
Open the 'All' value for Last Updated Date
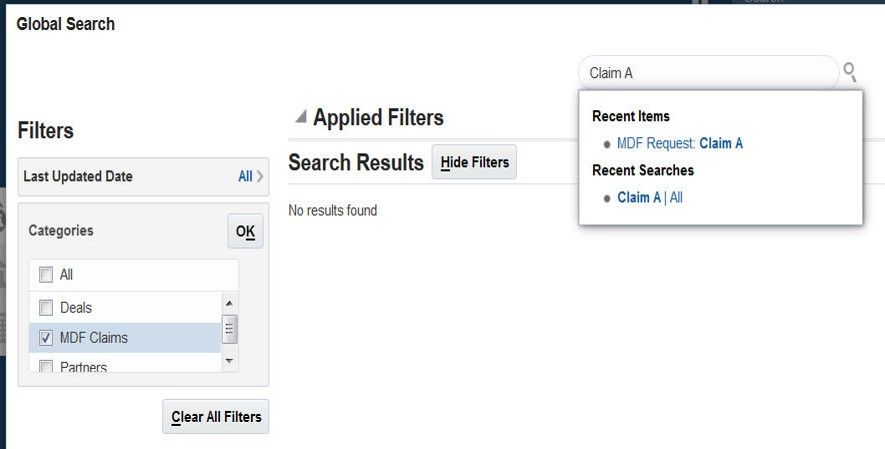pos(245,177)
